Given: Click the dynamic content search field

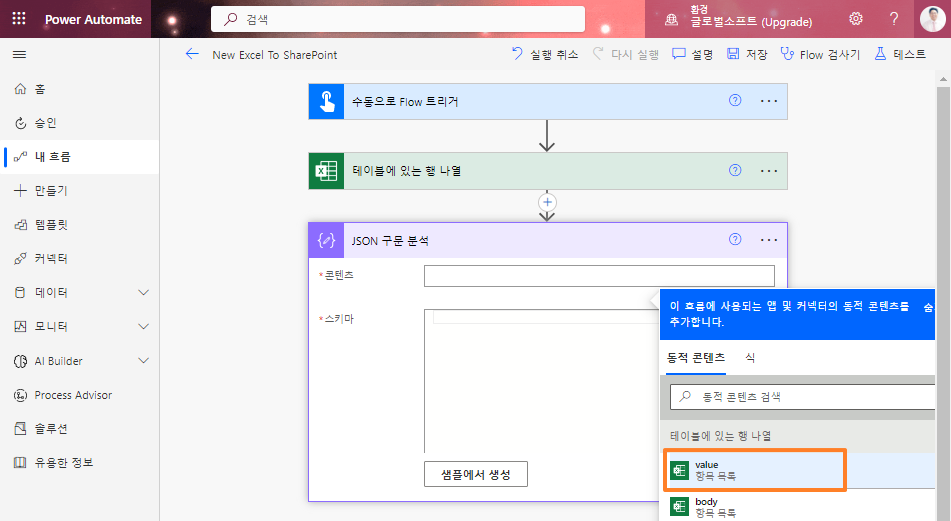Looking at the screenshot, I should (804, 397).
